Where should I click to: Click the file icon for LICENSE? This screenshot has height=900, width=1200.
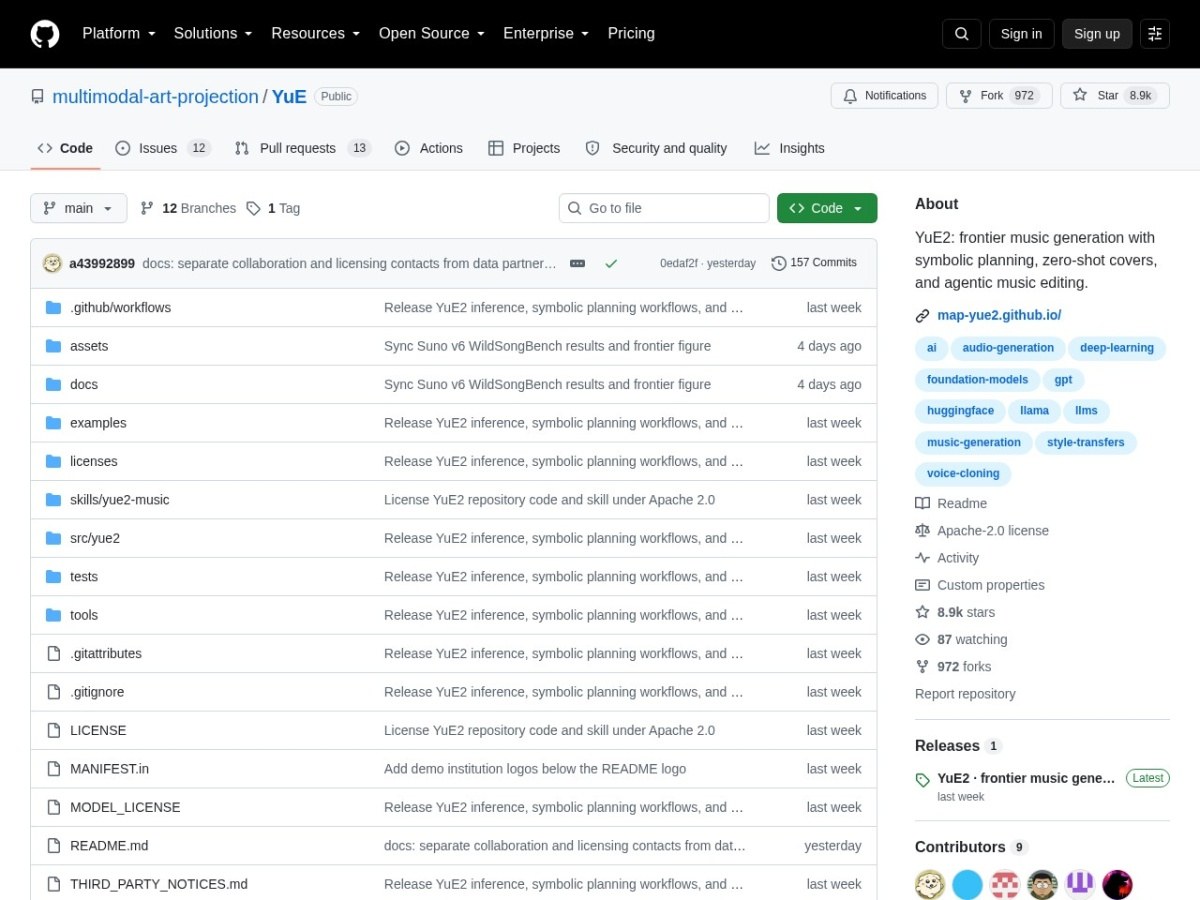(53, 730)
